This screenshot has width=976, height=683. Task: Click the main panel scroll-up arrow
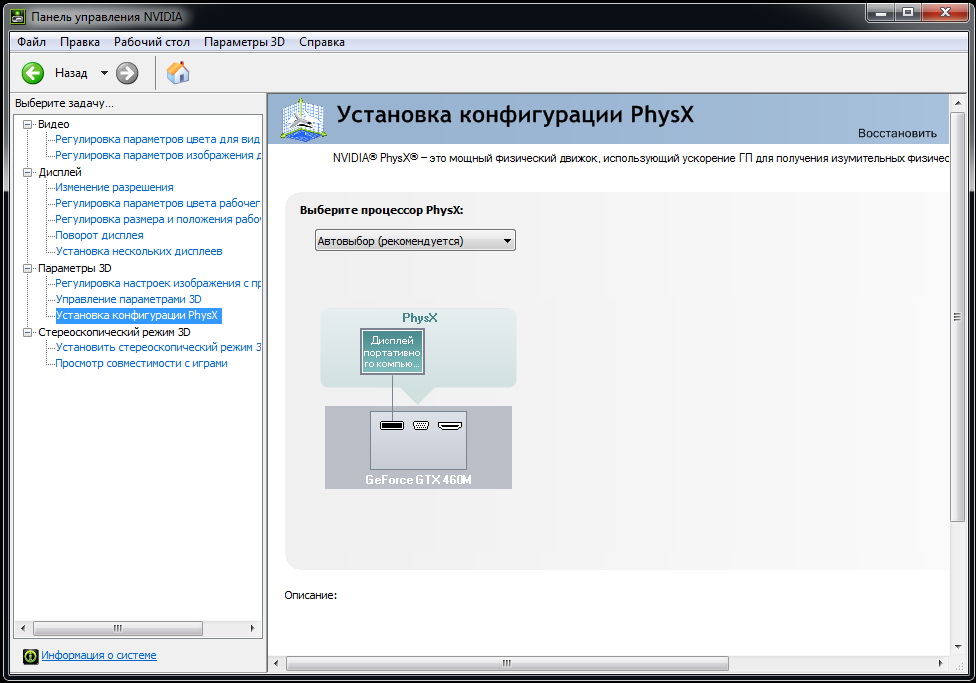[x=957, y=103]
